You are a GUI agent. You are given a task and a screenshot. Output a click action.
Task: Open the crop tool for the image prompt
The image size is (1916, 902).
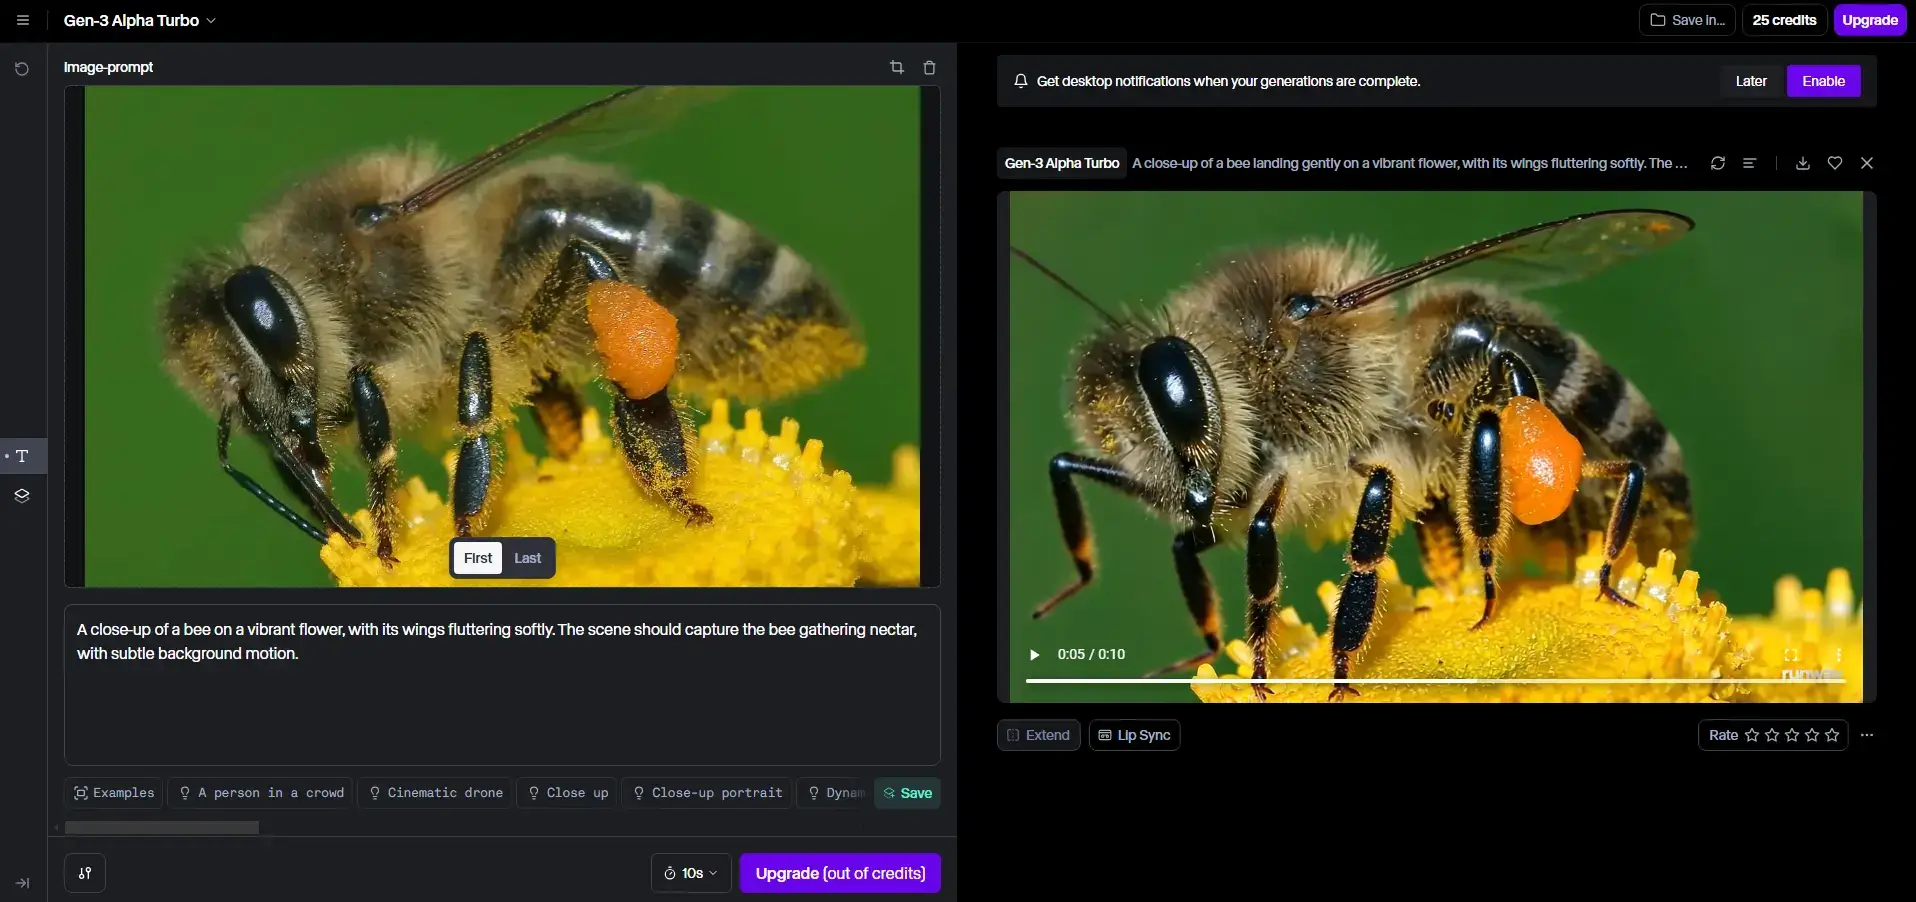pos(895,67)
